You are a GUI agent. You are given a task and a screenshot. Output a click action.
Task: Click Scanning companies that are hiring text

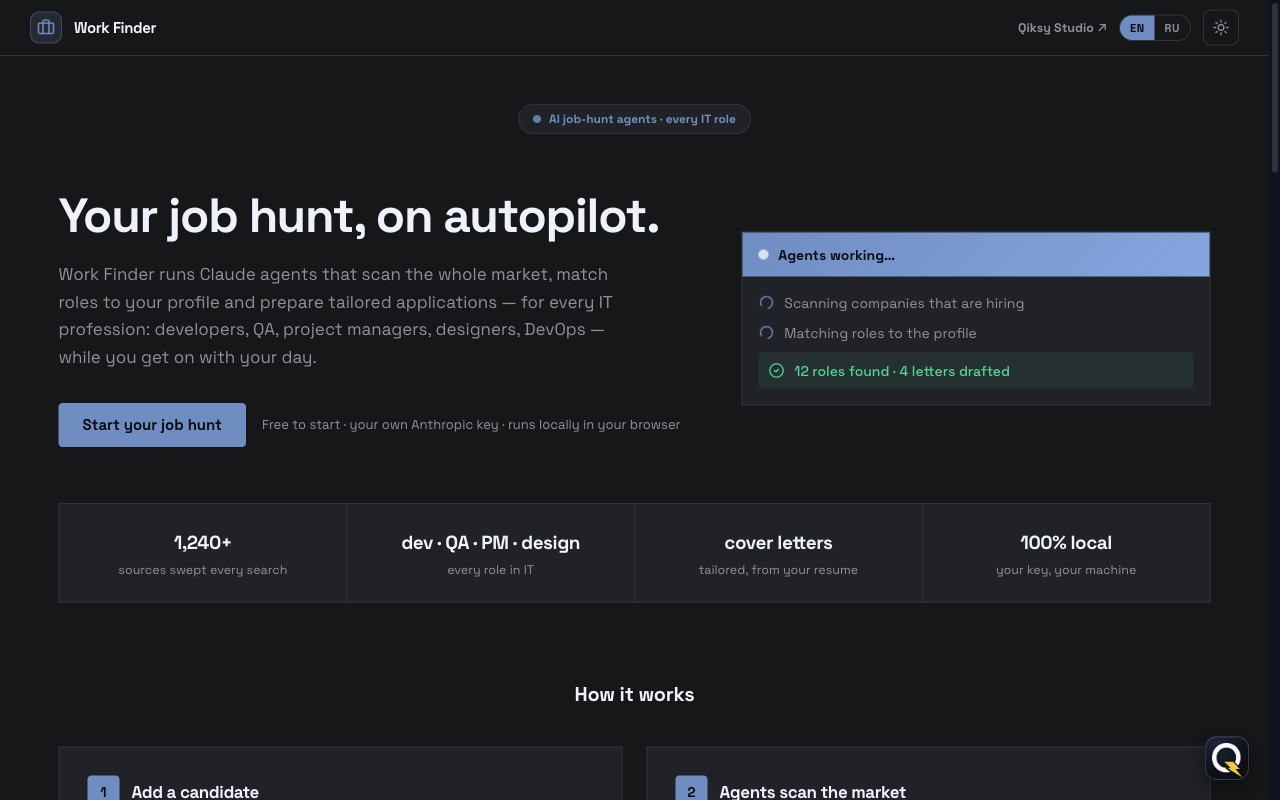pos(904,303)
